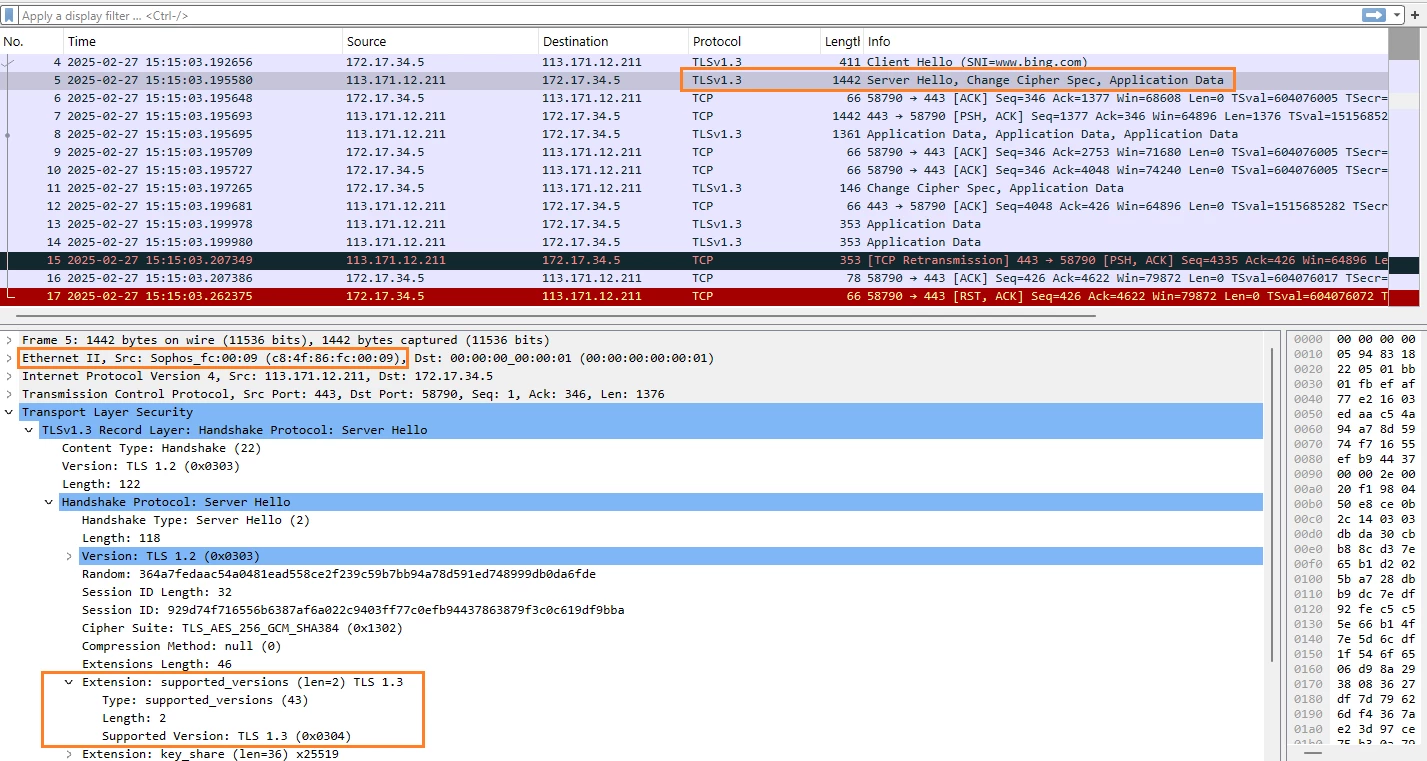Click the packet details vertical scrollbar
Viewport: 1427px width, 761px height.
pos(1272,503)
